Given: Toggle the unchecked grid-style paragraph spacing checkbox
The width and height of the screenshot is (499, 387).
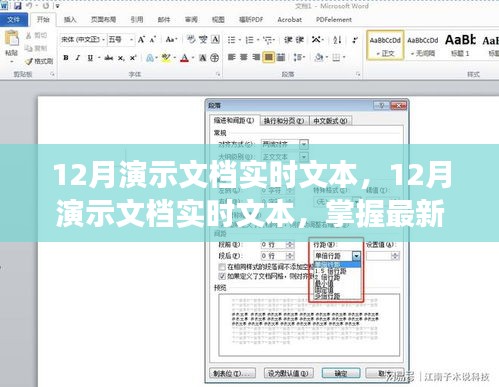Looking at the screenshot, I should click(222, 267).
